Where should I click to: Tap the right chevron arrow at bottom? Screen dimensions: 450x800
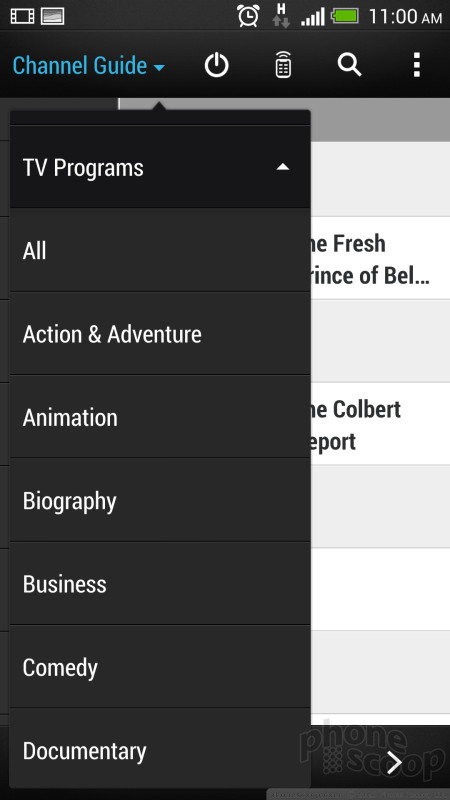coord(394,762)
